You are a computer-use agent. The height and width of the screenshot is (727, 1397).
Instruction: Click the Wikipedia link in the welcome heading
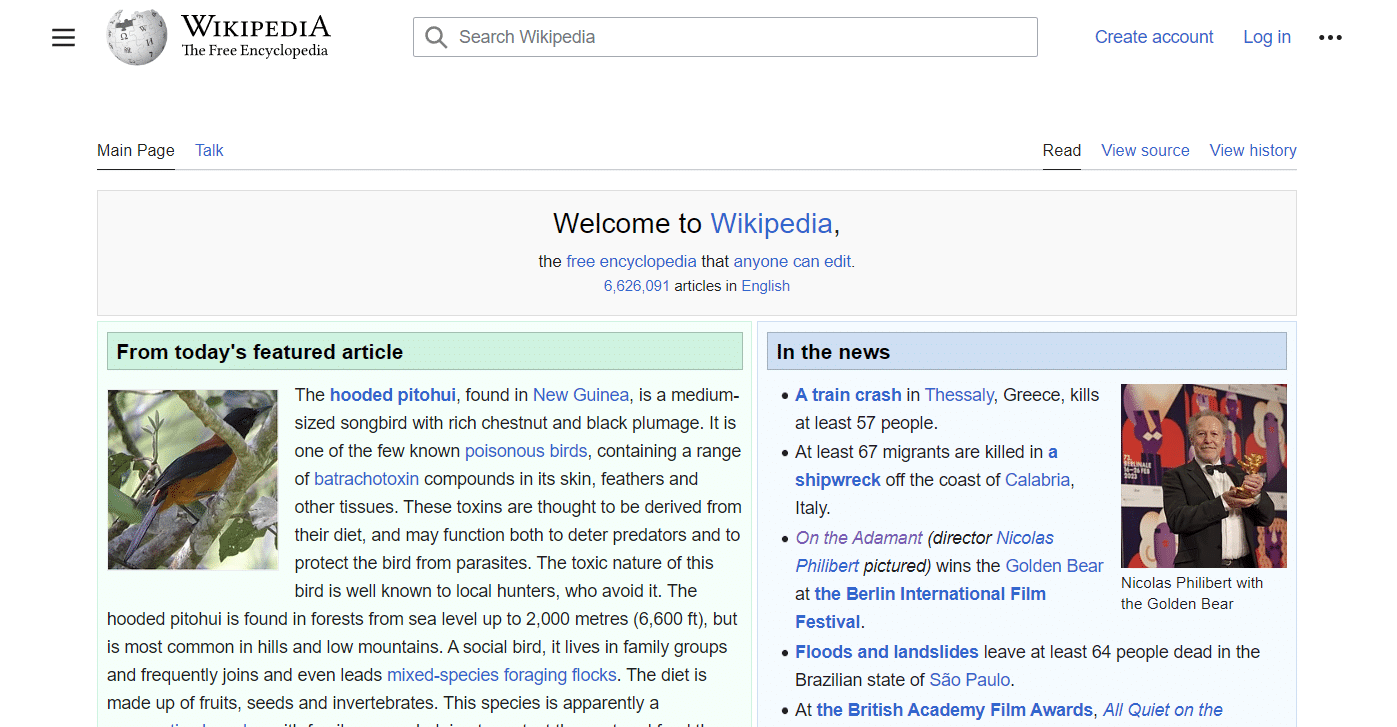point(771,223)
